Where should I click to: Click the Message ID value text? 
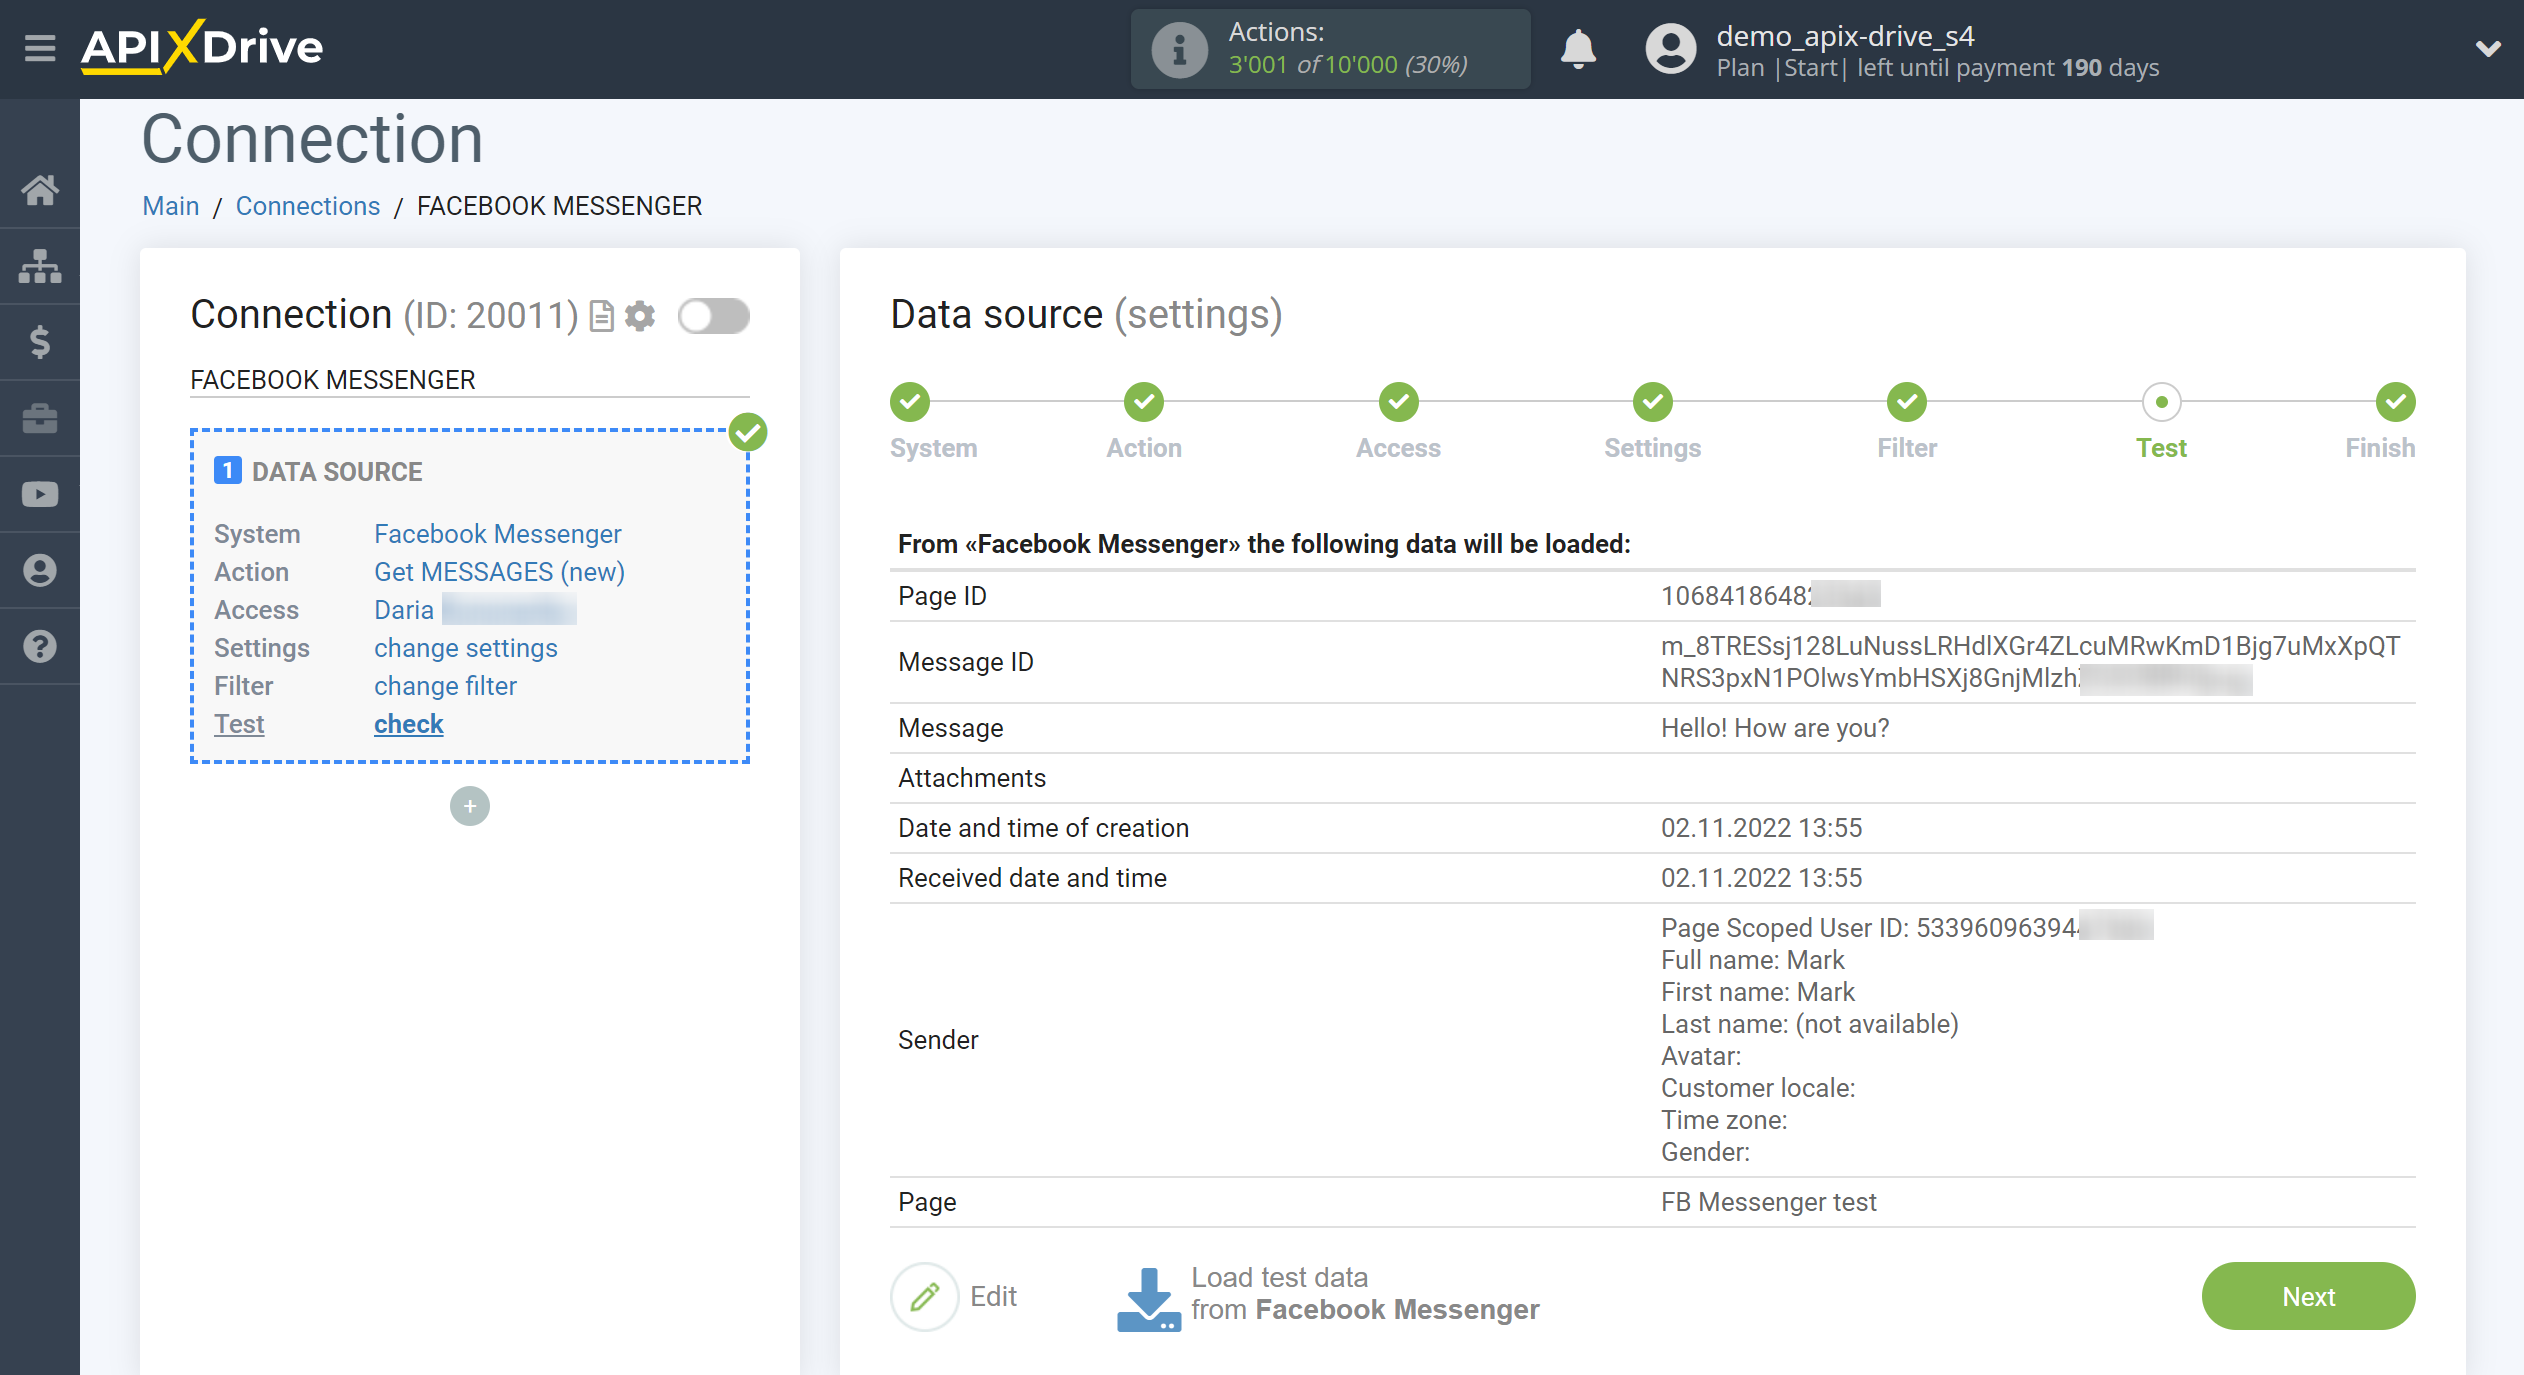[x=2030, y=662]
